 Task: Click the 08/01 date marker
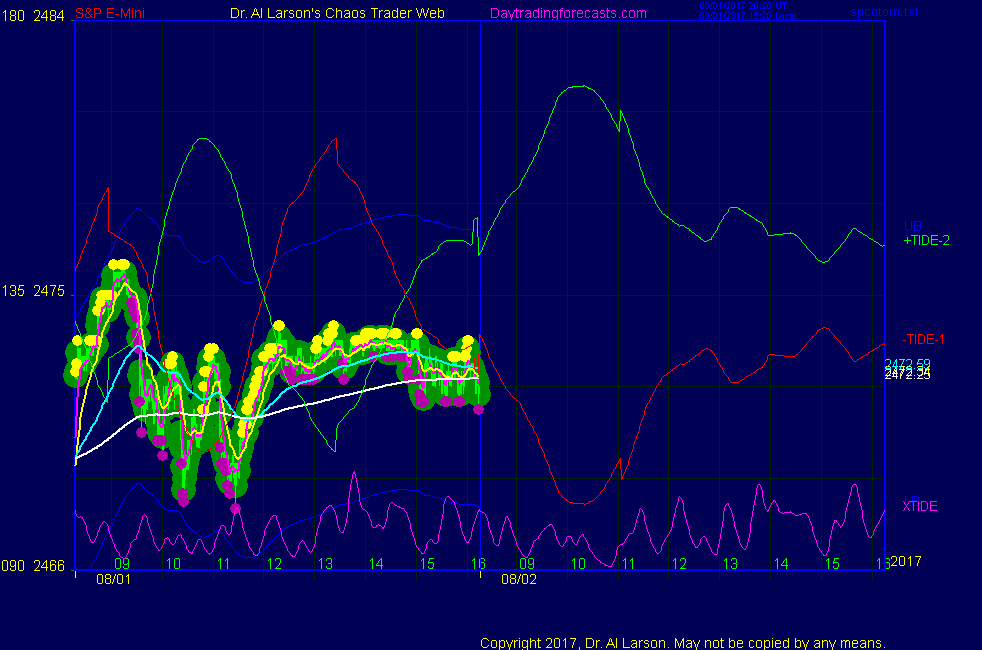tap(113, 579)
